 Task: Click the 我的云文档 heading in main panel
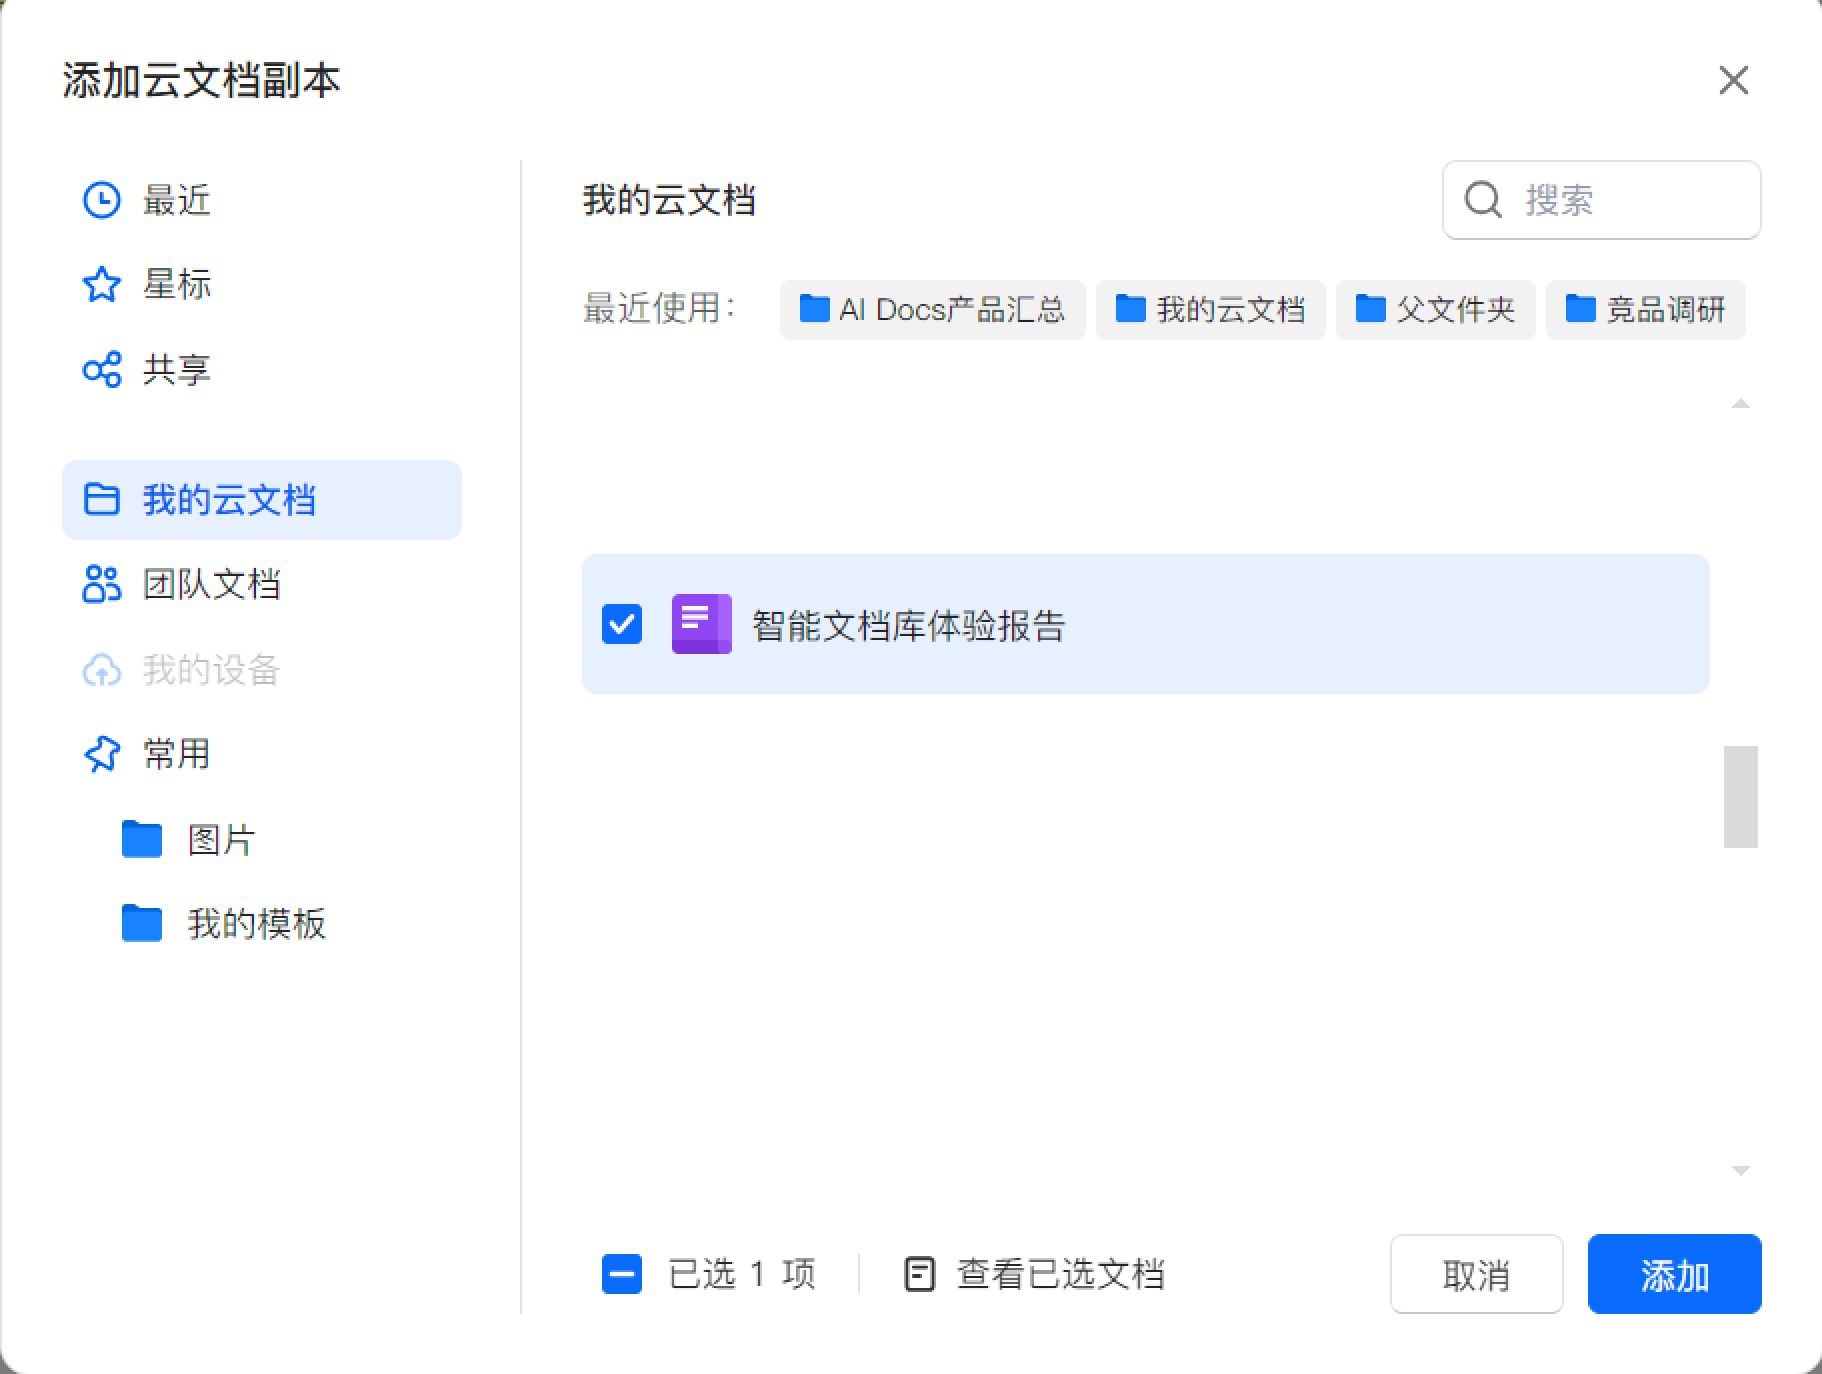point(669,200)
